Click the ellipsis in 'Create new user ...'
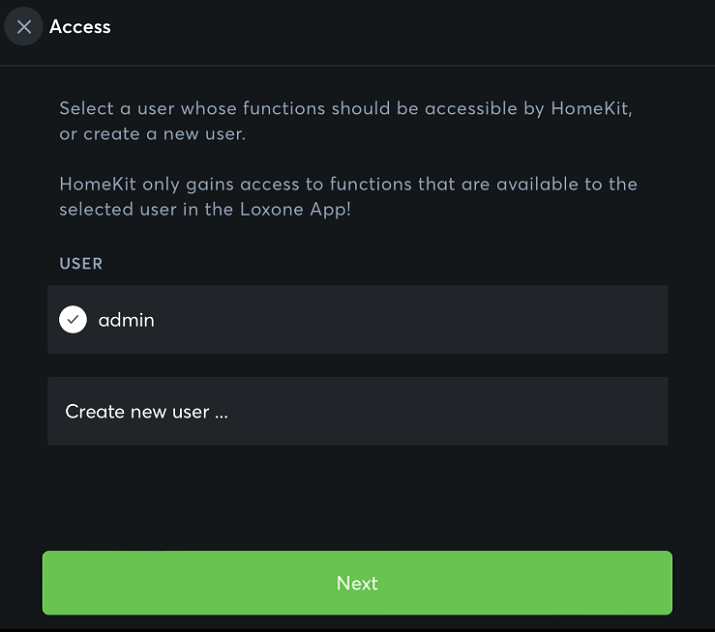Viewport: 715px width, 632px height. (221, 412)
